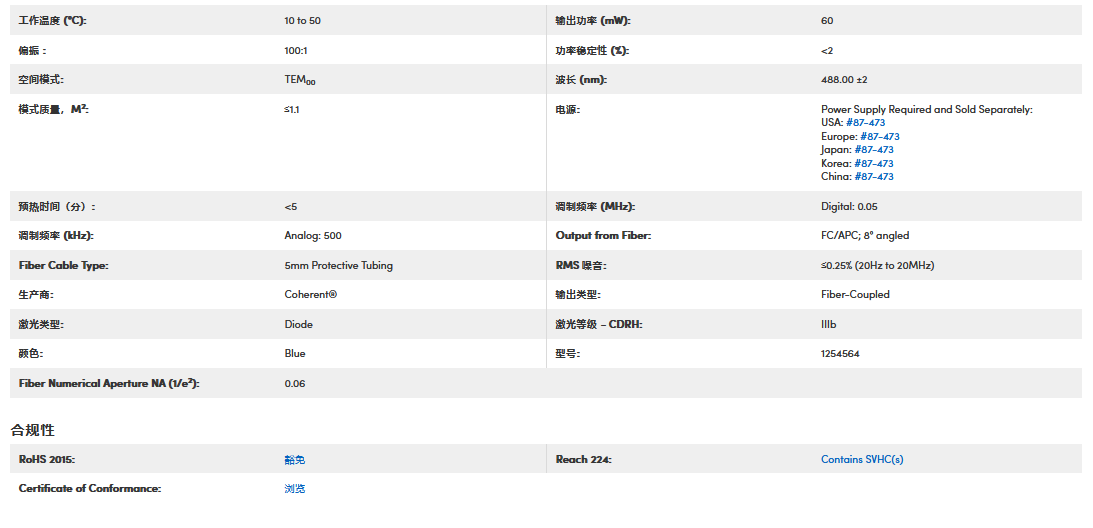Open the Europe power supply #87-473 link
The height and width of the screenshot is (528, 1093).
879,137
